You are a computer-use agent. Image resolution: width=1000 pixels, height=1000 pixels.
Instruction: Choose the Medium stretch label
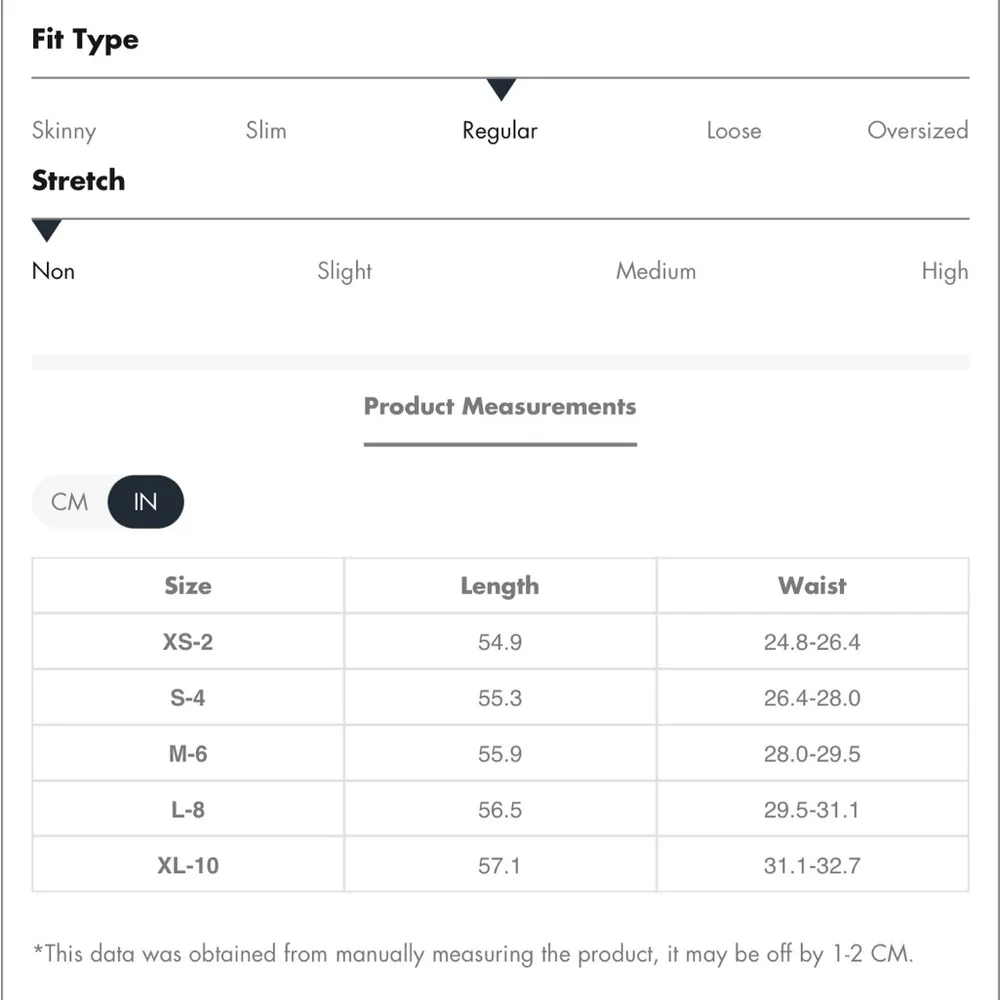tap(656, 271)
